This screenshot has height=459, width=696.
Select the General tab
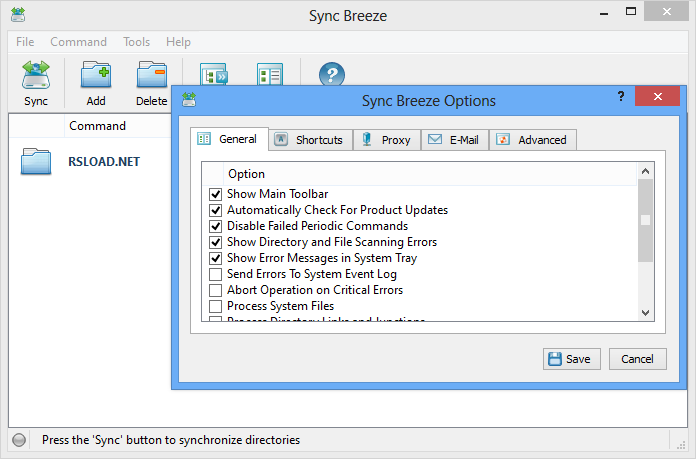click(x=229, y=139)
